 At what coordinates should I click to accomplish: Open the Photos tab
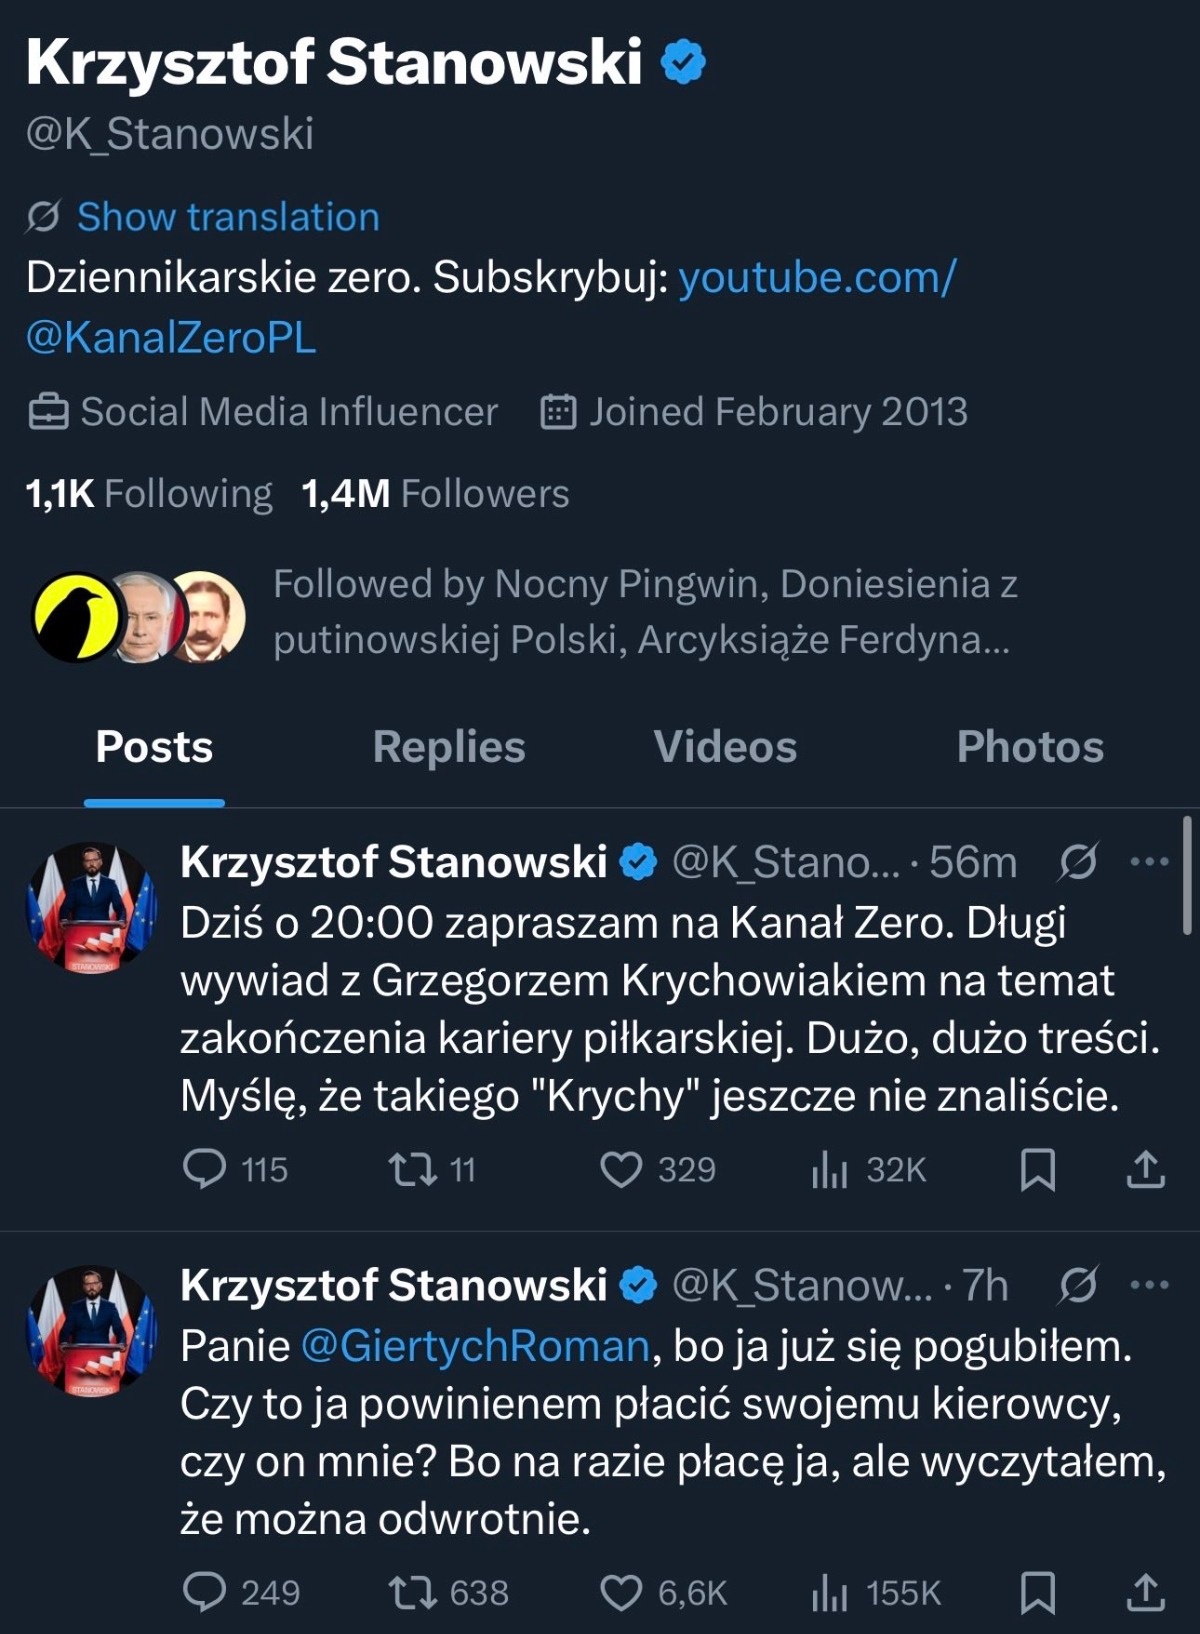coord(1030,747)
